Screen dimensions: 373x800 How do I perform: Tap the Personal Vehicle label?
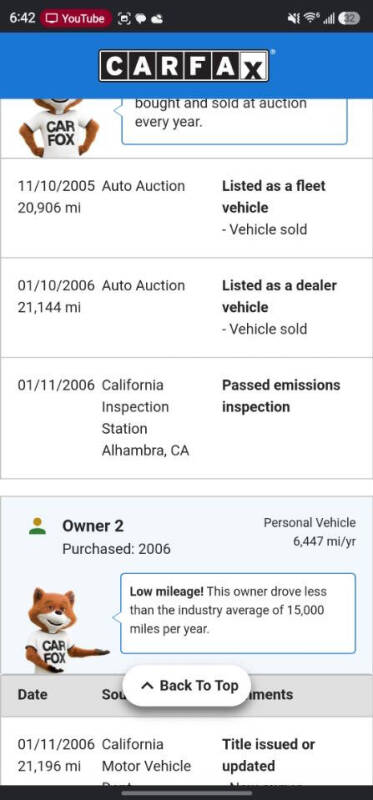(x=310, y=522)
